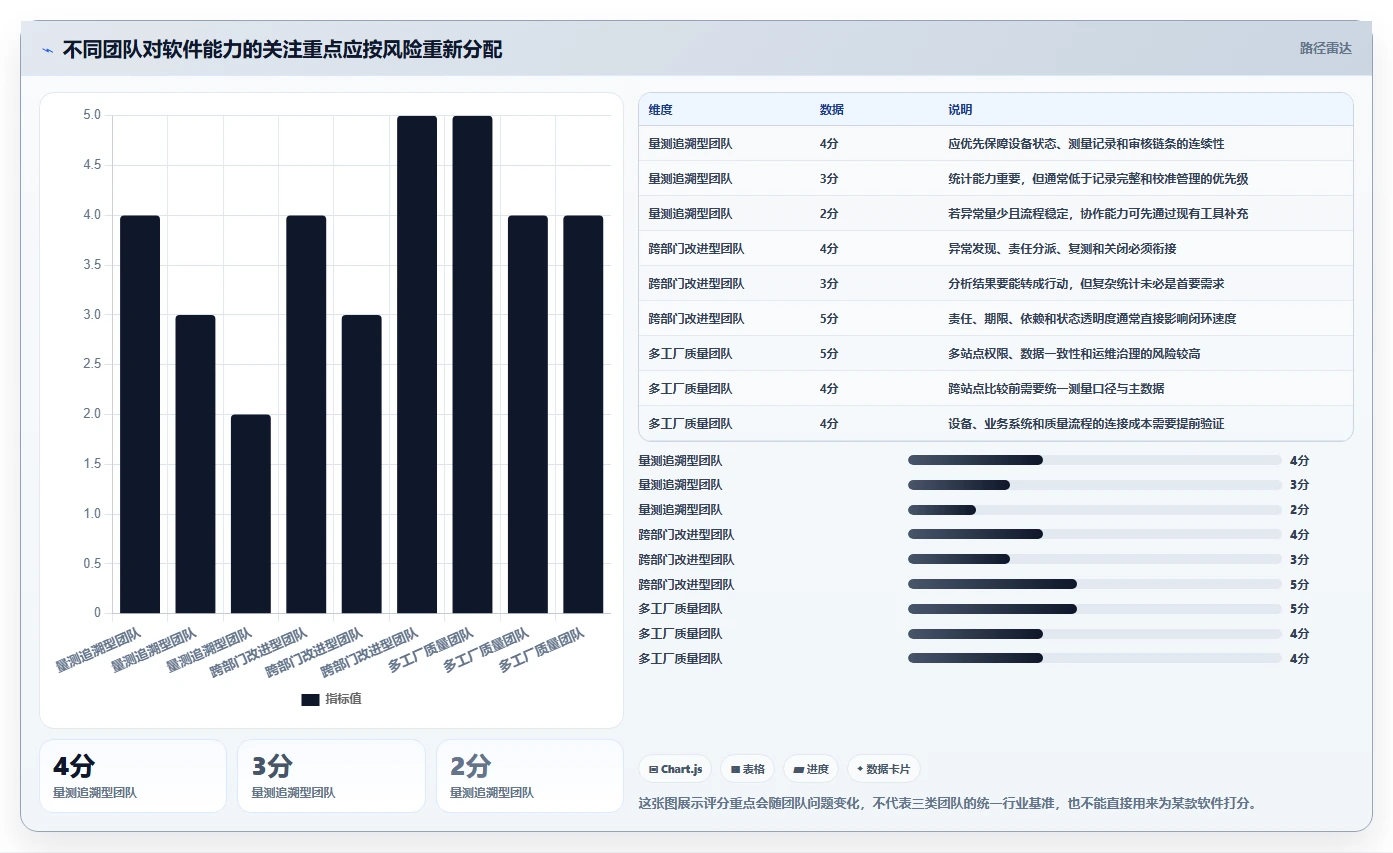Screen dimensions: 1393x853
Task: Select the table row about 连接成本需要提前验证
Action: pos(995,424)
